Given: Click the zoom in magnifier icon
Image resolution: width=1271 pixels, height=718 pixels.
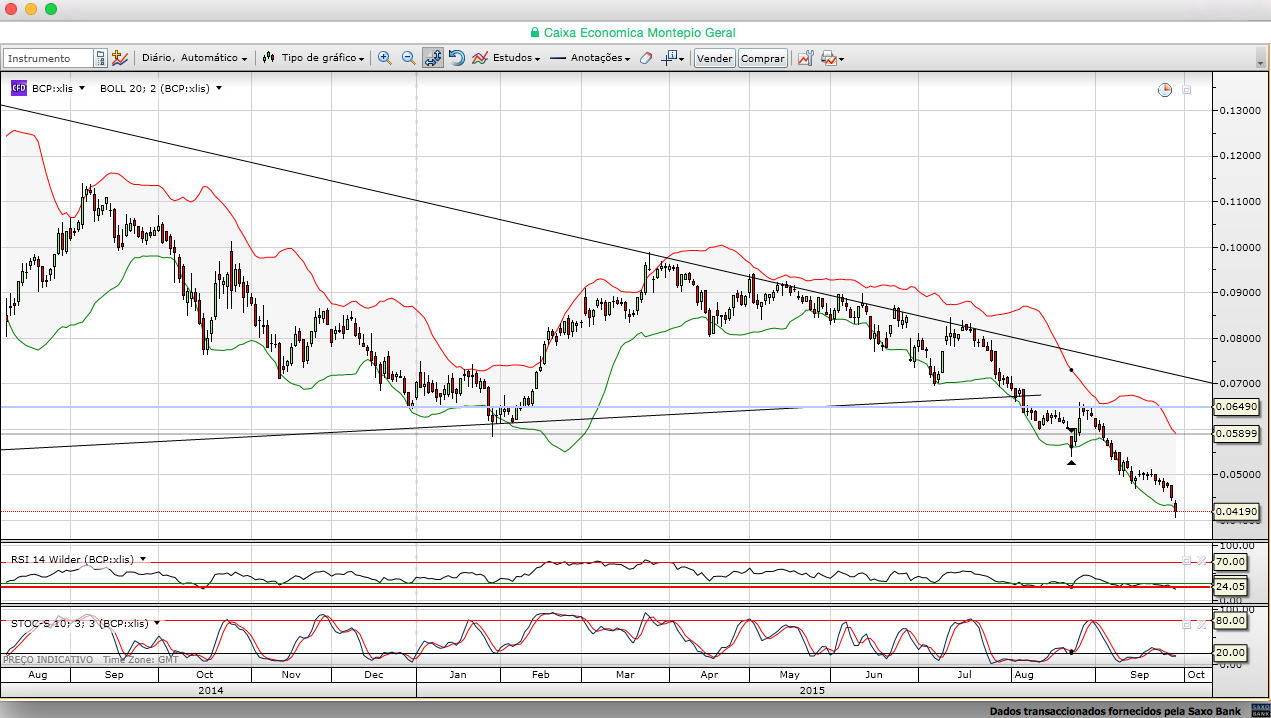Looking at the screenshot, I should [384, 58].
